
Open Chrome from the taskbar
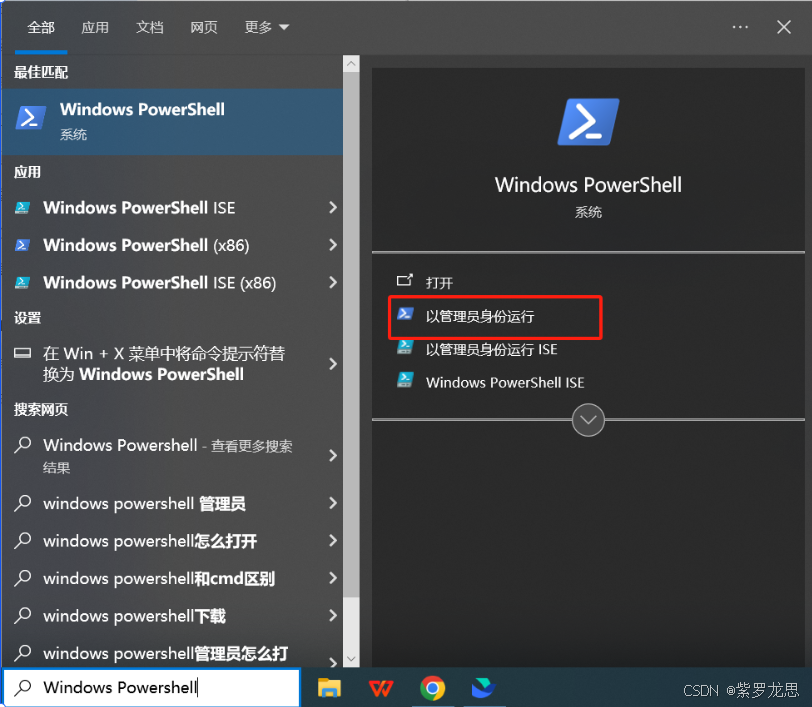tap(433, 688)
